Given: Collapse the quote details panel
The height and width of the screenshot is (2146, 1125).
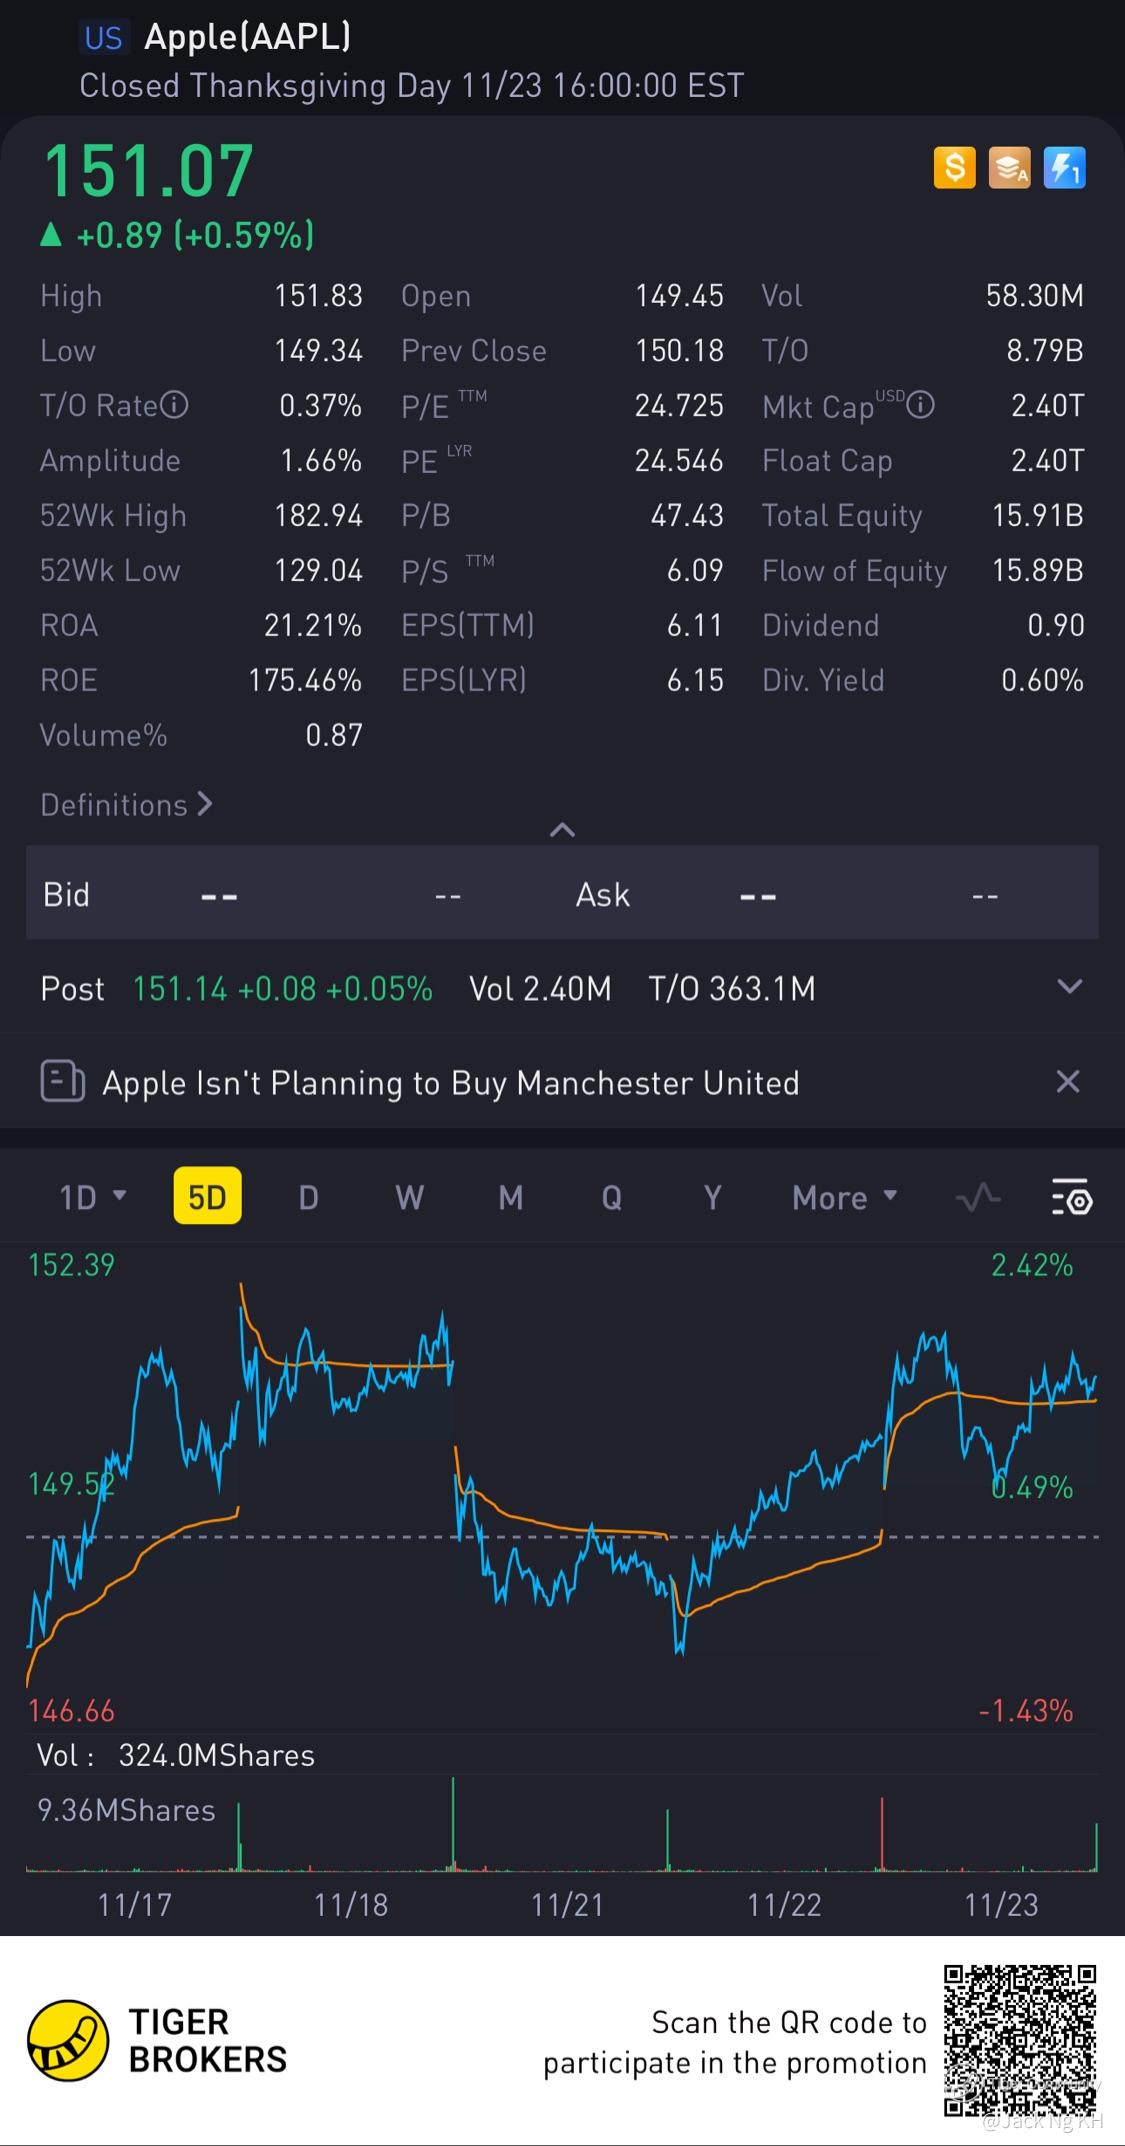Looking at the screenshot, I should pyautogui.click(x=562, y=829).
